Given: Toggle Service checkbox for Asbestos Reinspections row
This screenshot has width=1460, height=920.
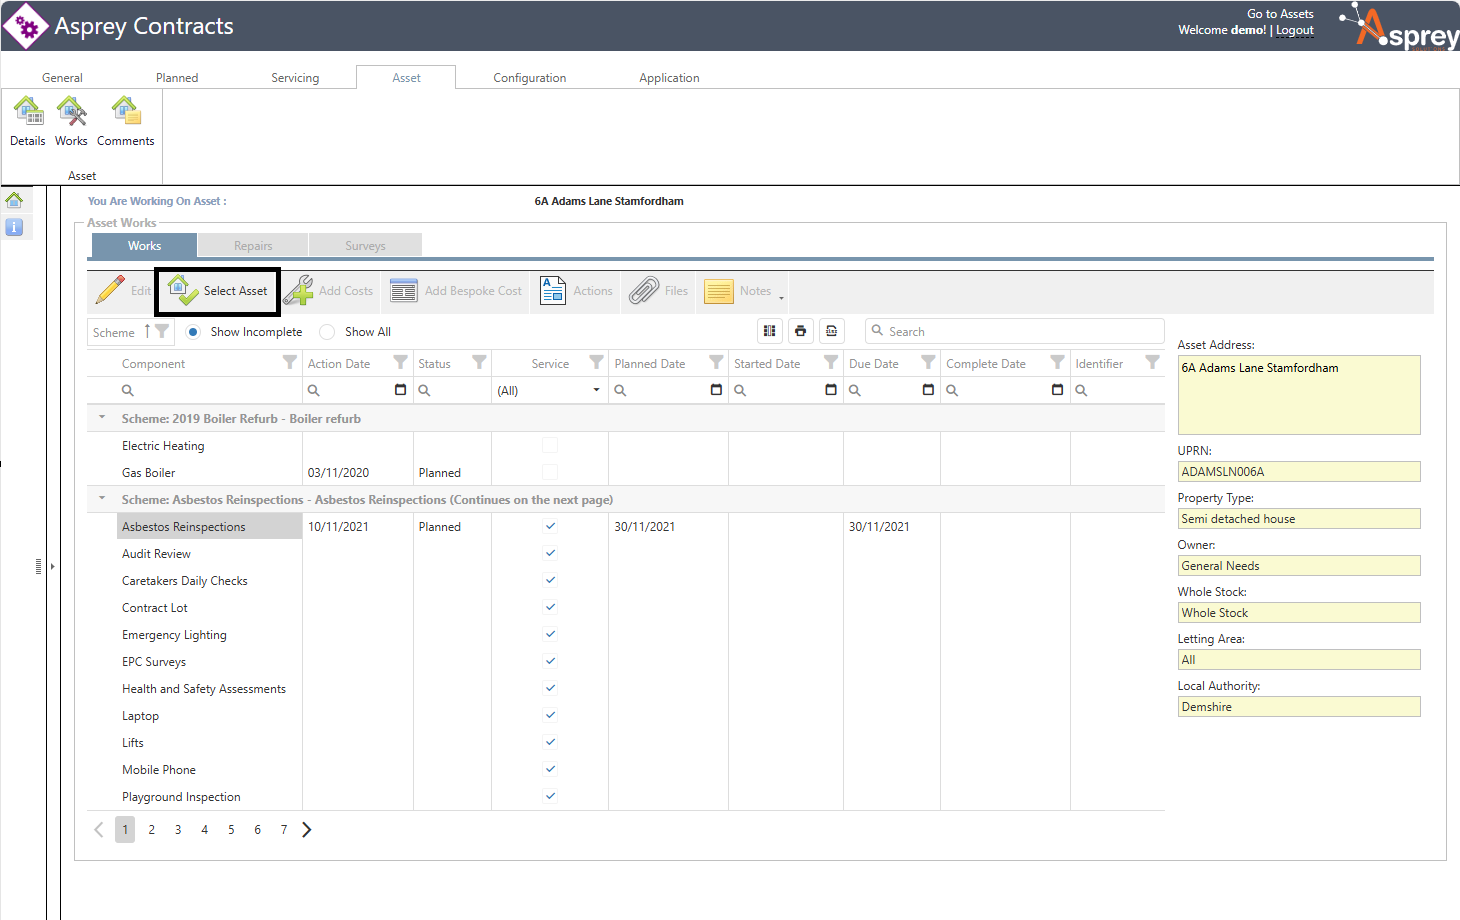Looking at the screenshot, I should tap(550, 526).
